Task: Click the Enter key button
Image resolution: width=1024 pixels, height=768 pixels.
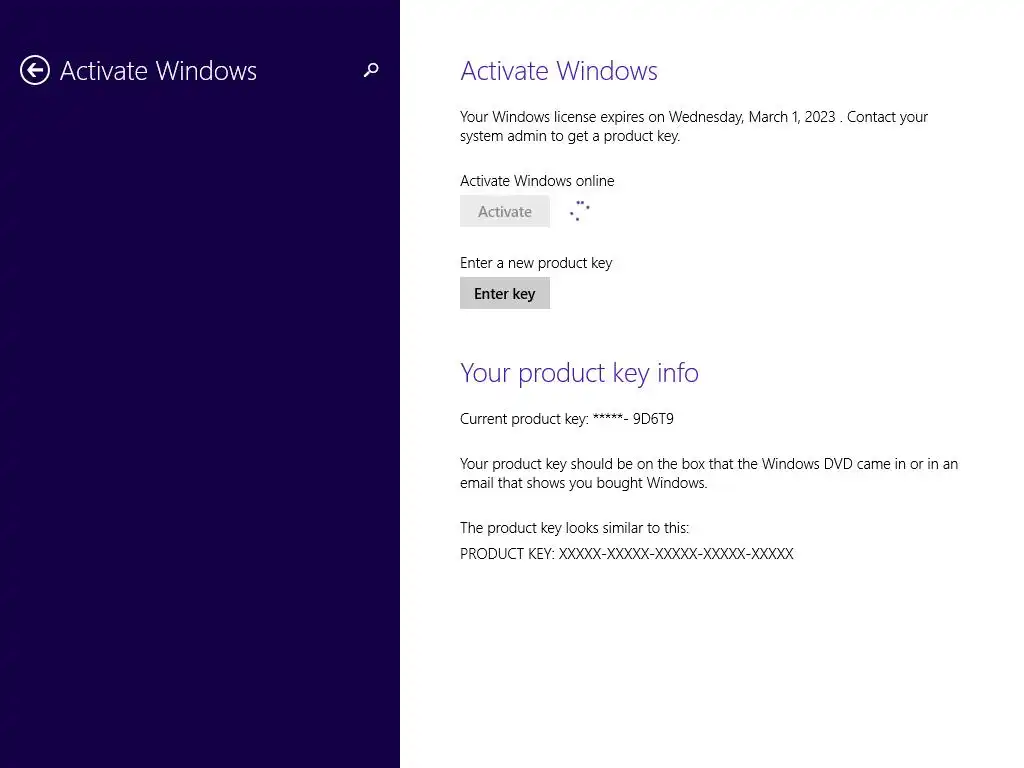Action: click(505, 293)
